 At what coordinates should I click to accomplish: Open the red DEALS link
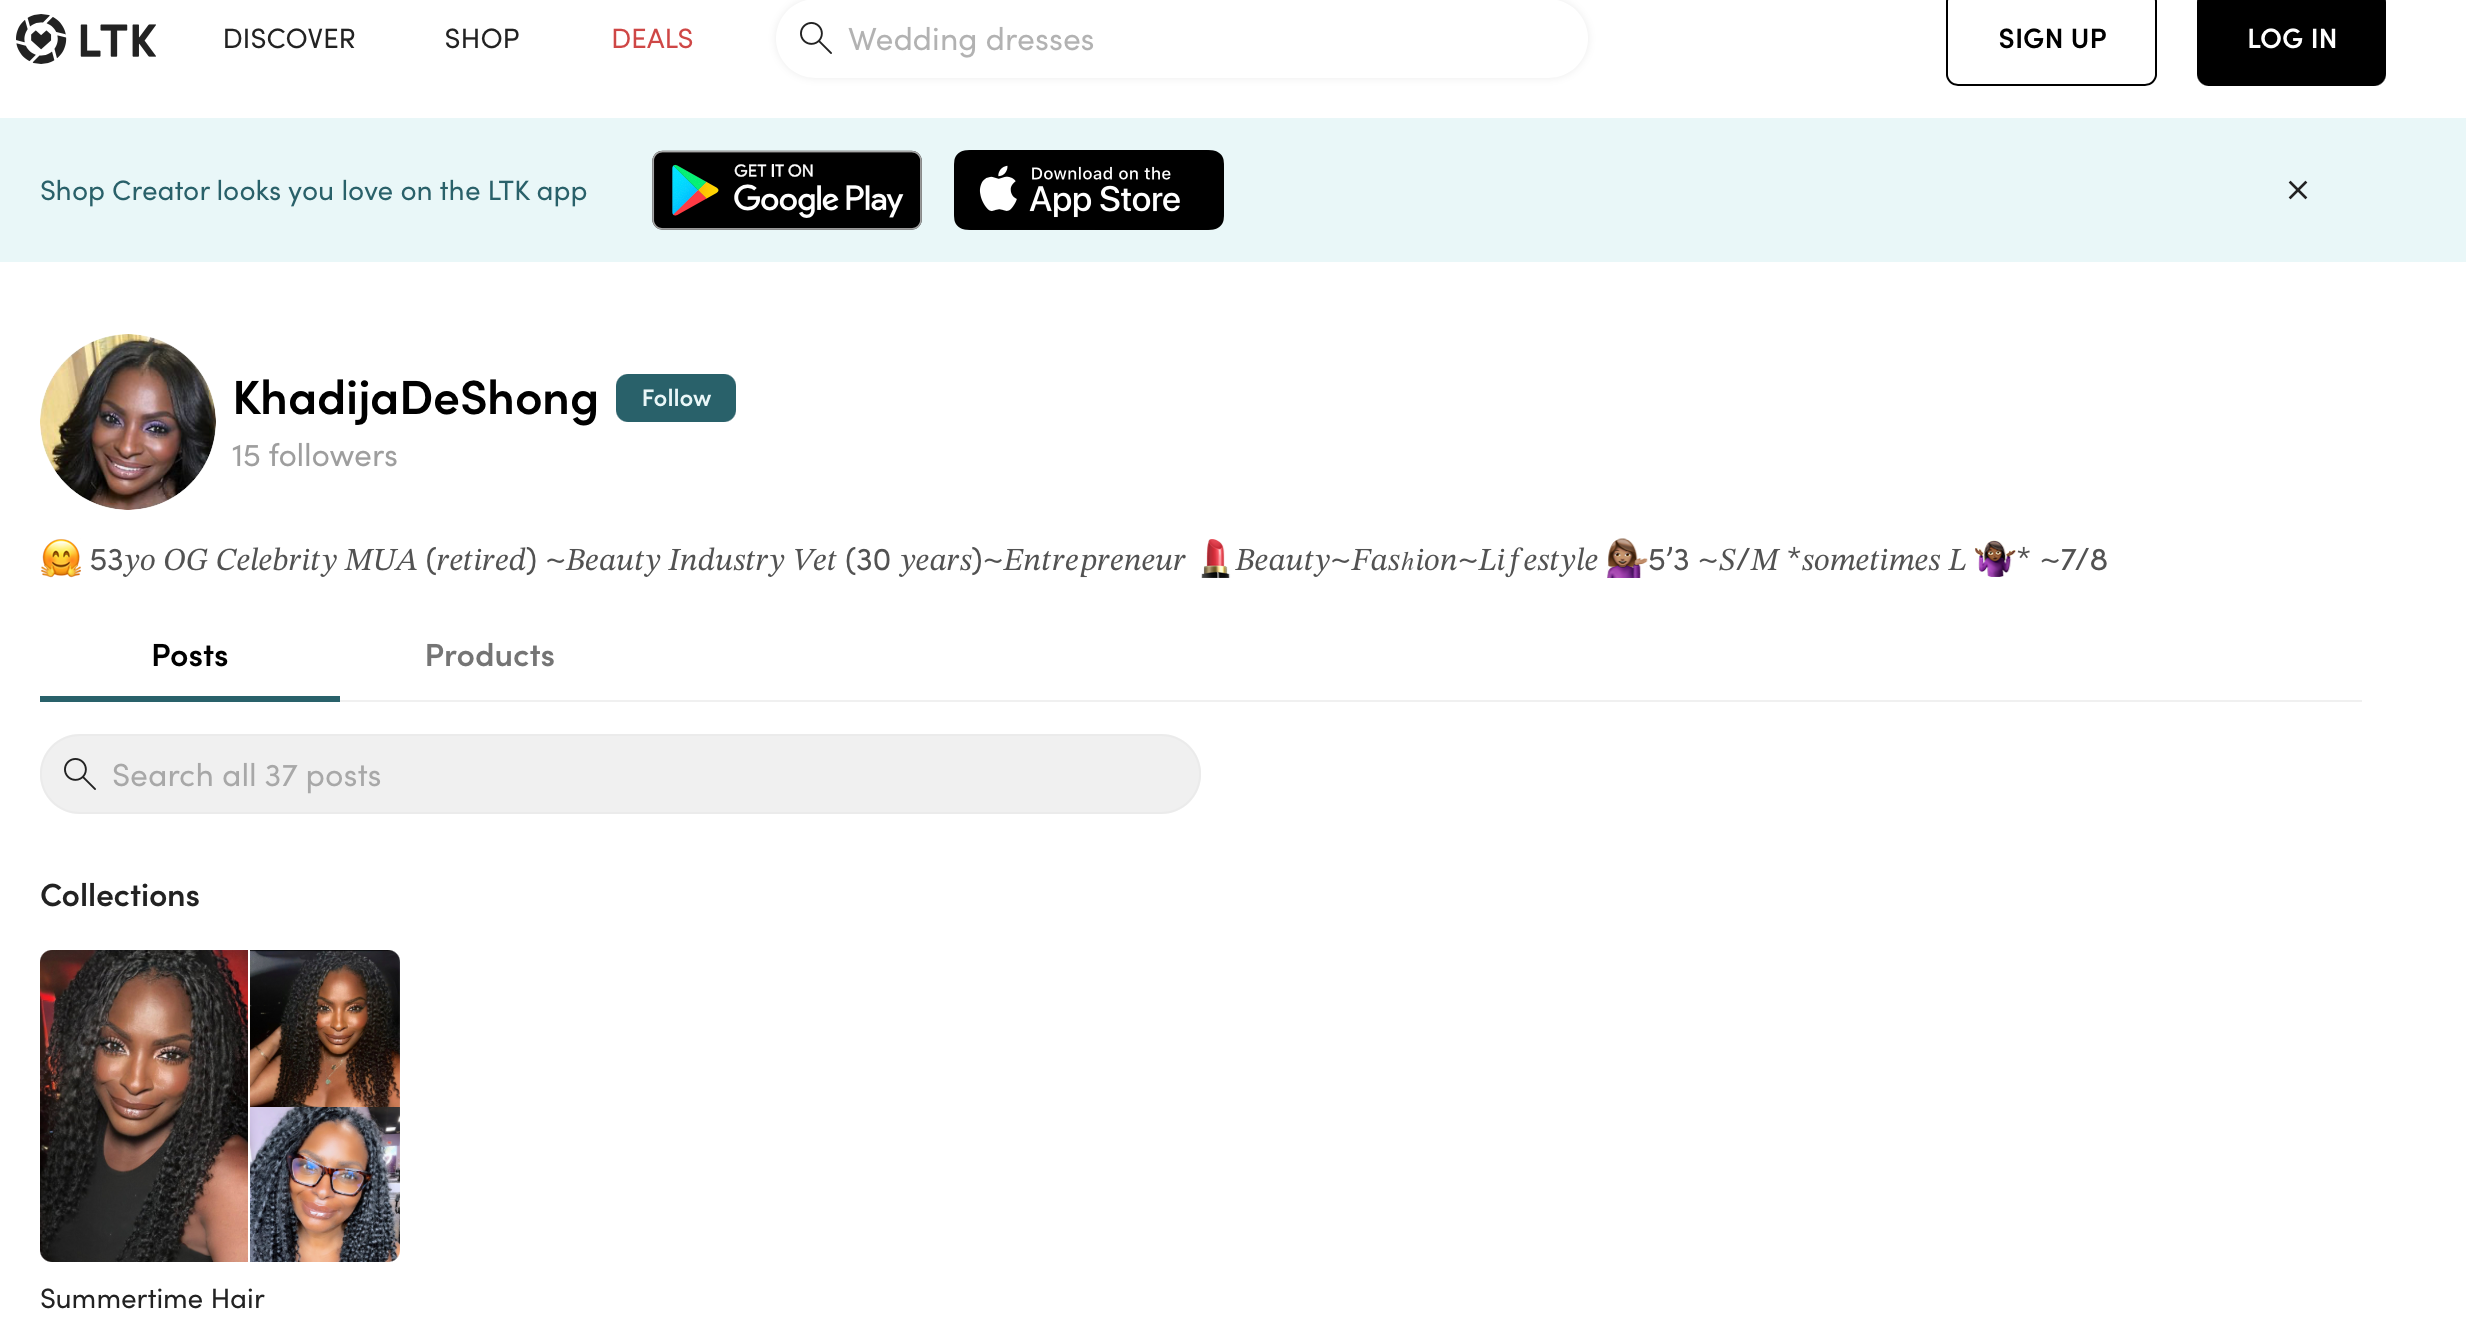click(x=652, y=39)
